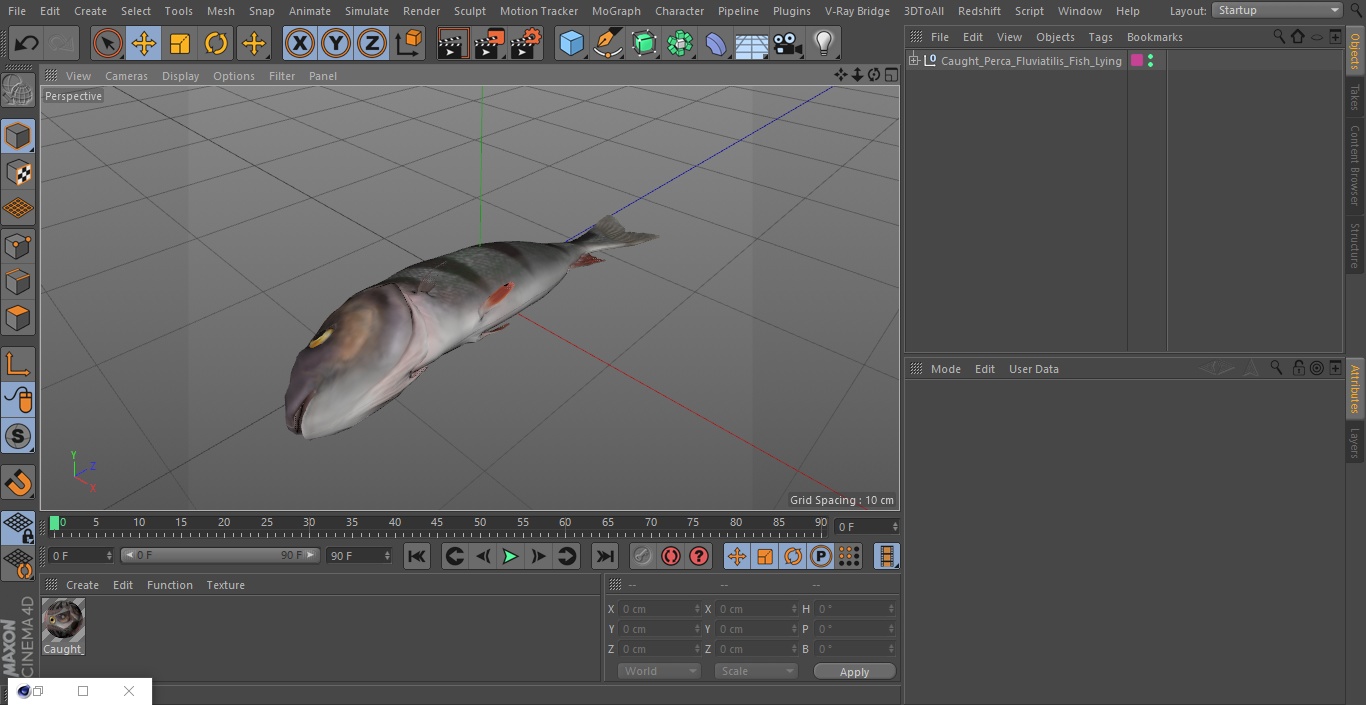Screen dimensions: 1366x705
Task: Render to Picture Viewer
Action: click(x=489, y=43)
